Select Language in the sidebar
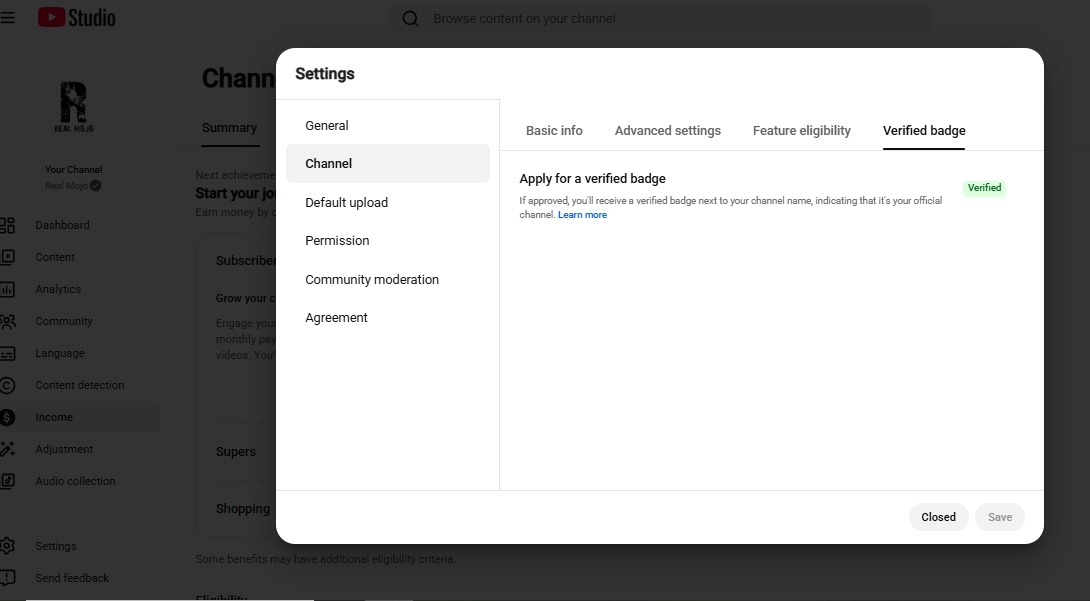1090x601 pixels. pyautogui.click(x=60, y=353)
